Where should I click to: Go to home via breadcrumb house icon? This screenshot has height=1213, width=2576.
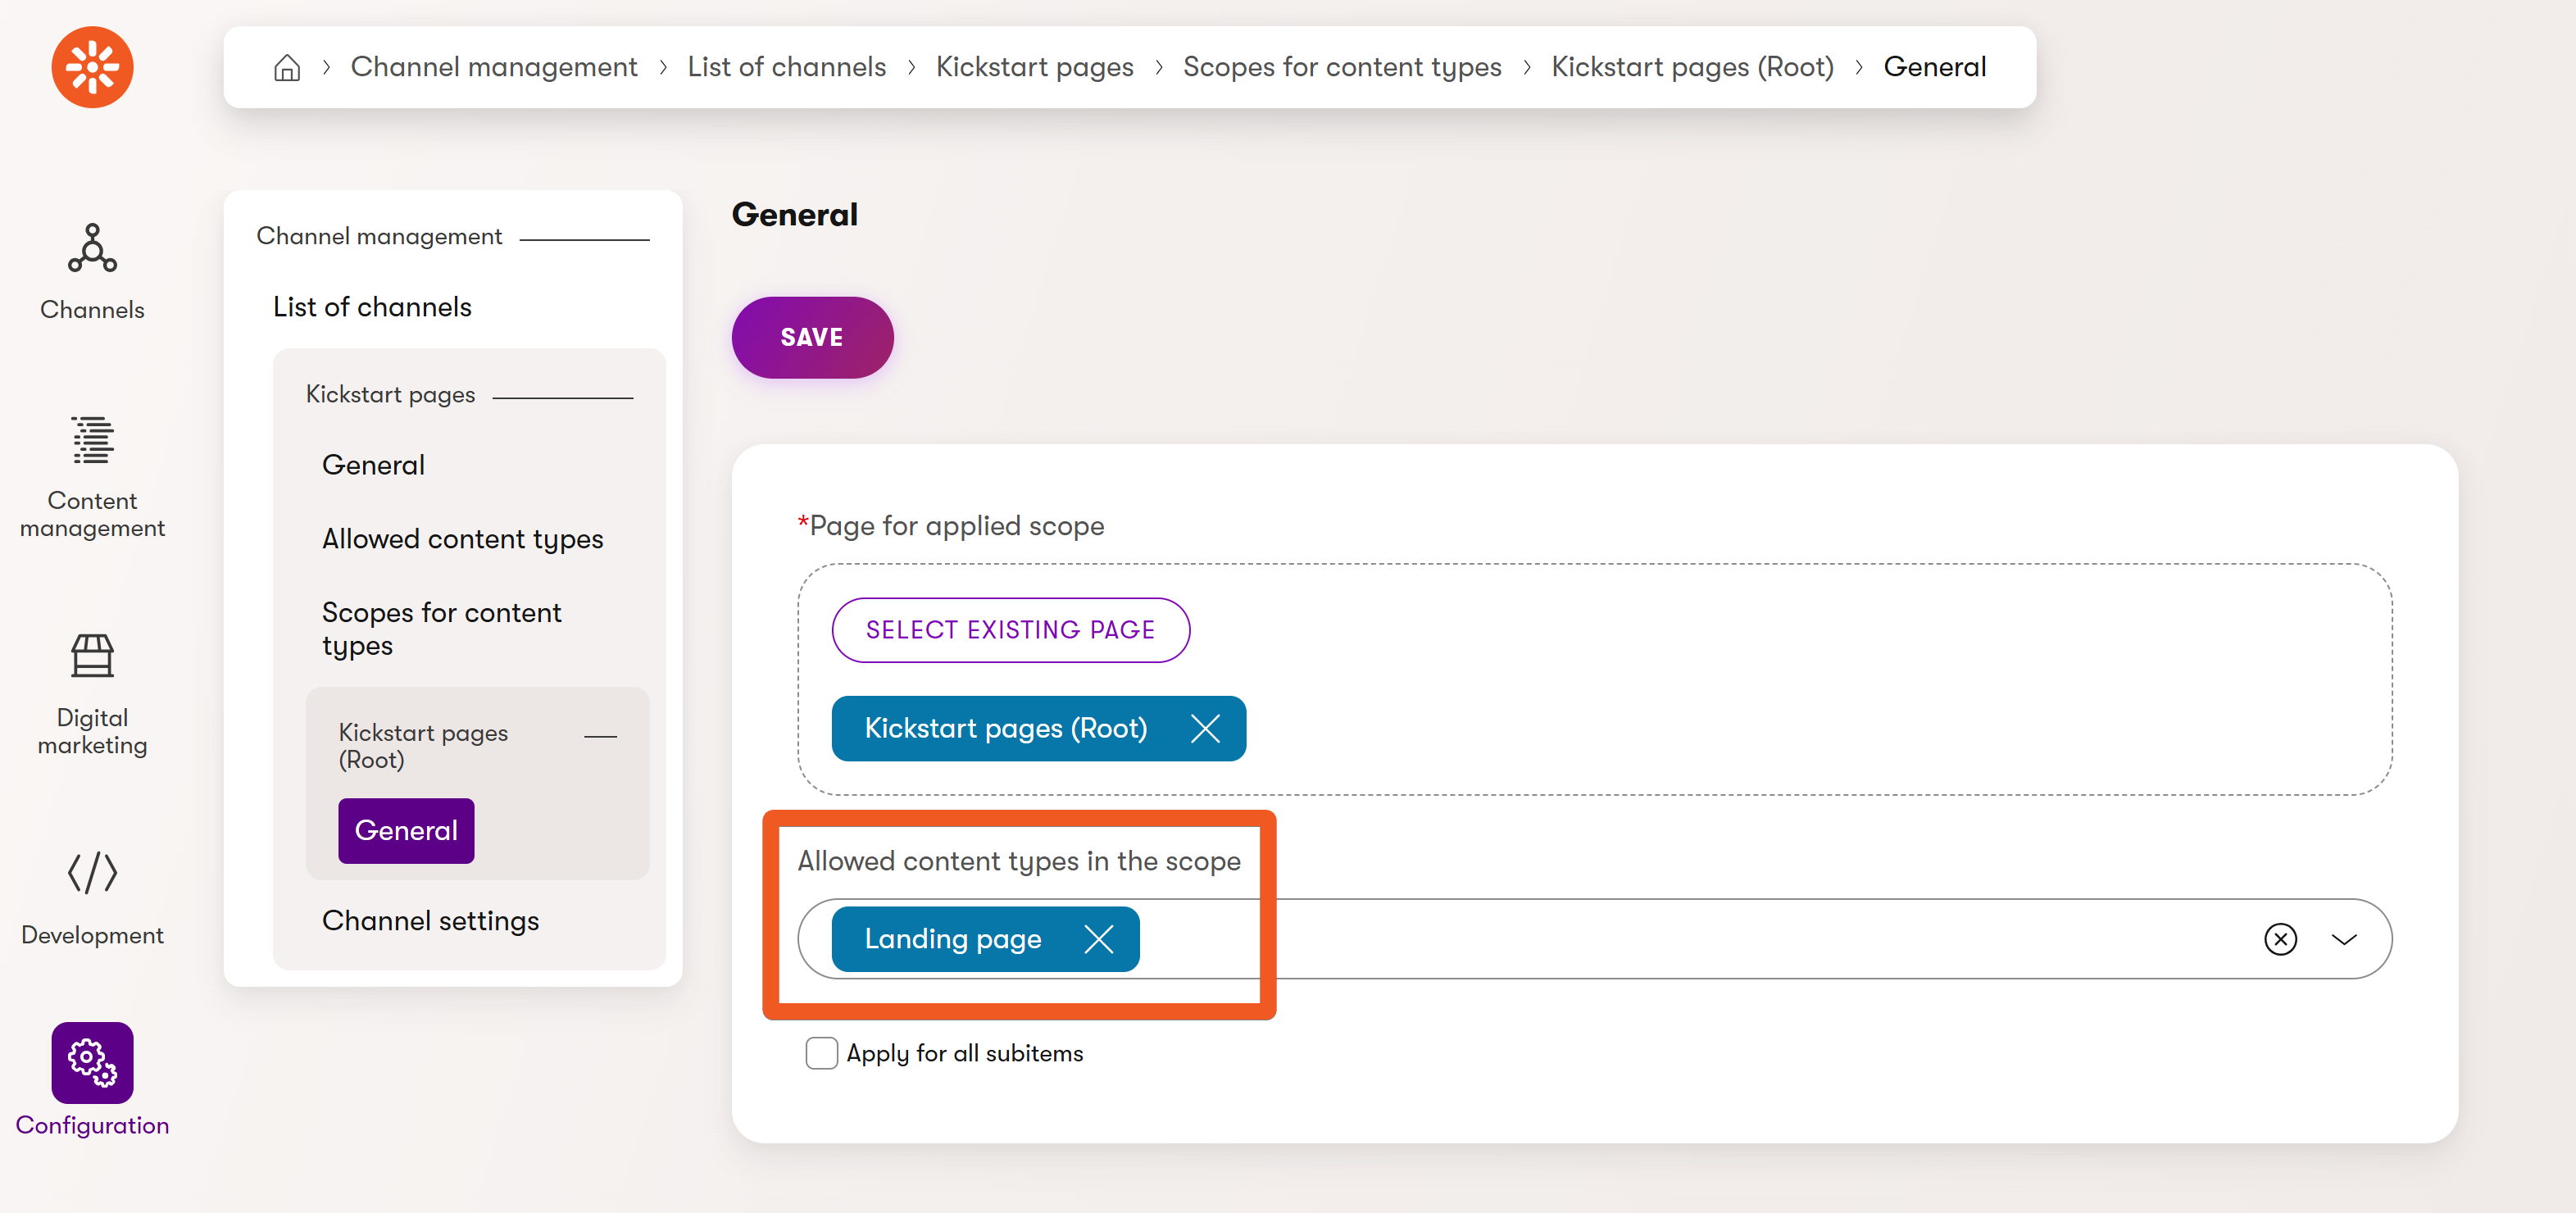click(287, 67)
